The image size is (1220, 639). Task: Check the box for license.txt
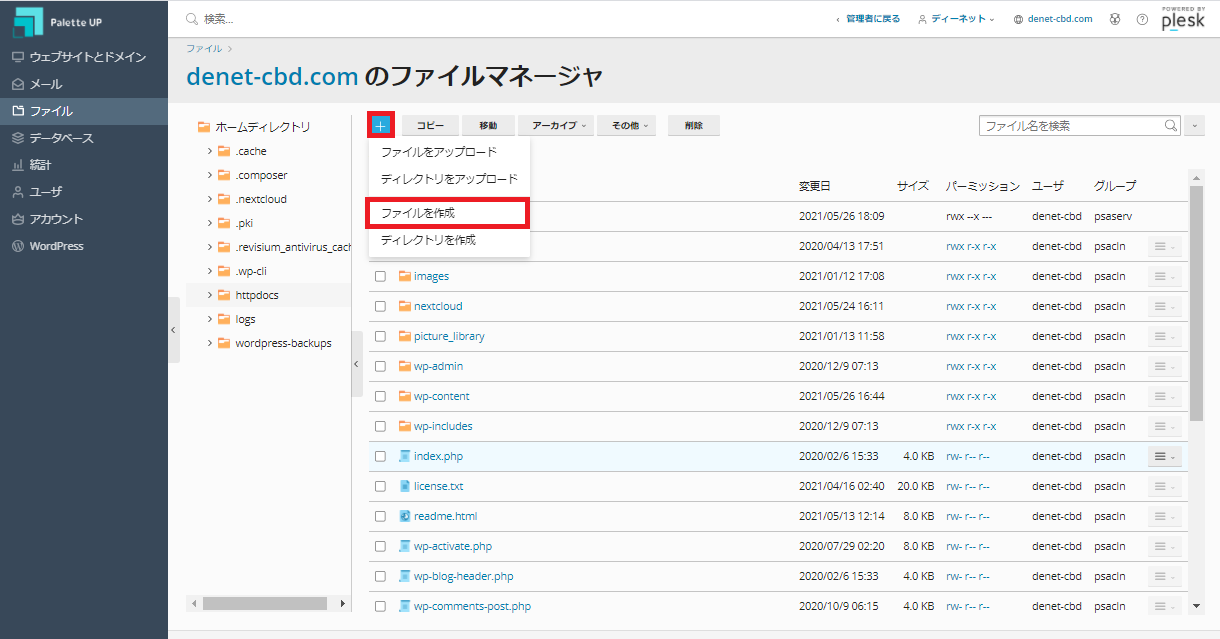380,486
